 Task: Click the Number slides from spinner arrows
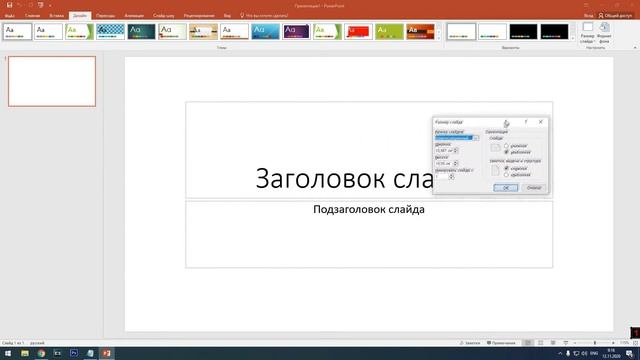point(451,177)
